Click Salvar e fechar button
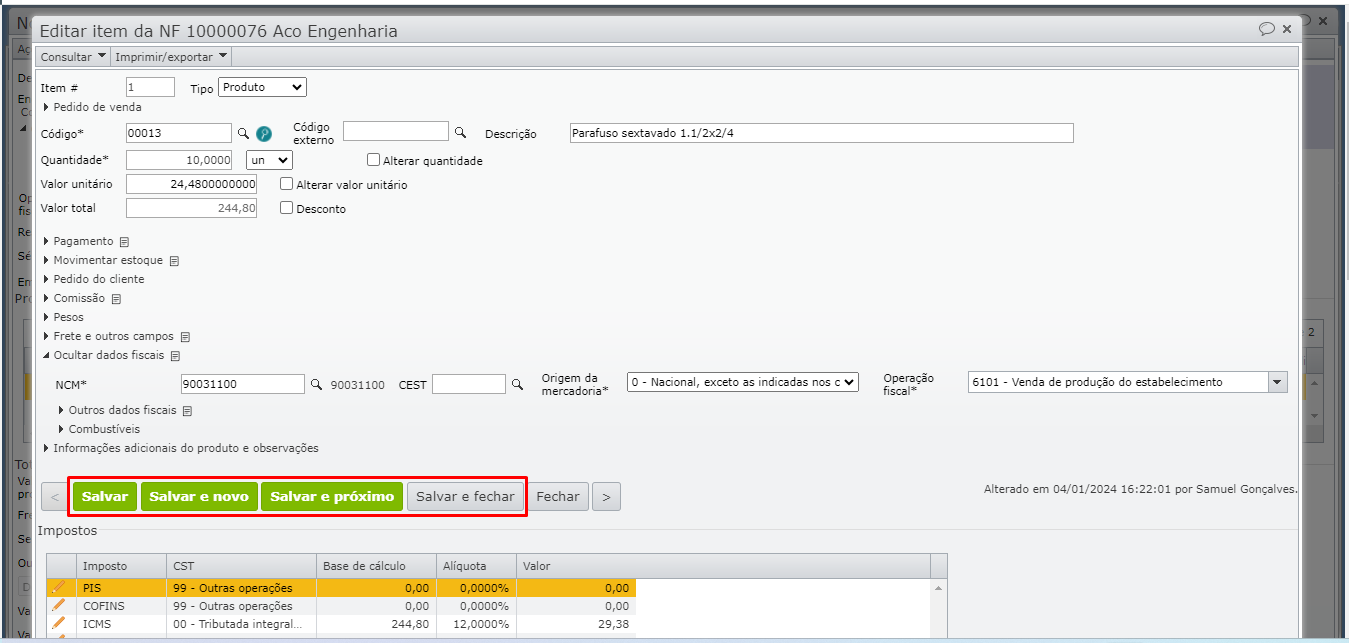 point(465,497)
